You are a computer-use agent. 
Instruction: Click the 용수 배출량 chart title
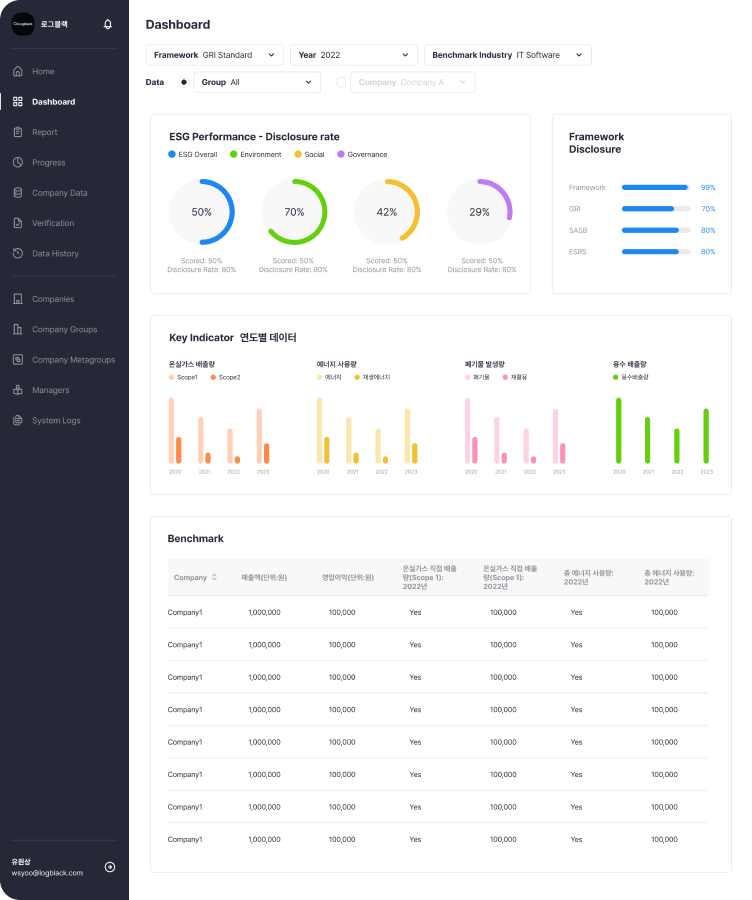pos(630,364)
